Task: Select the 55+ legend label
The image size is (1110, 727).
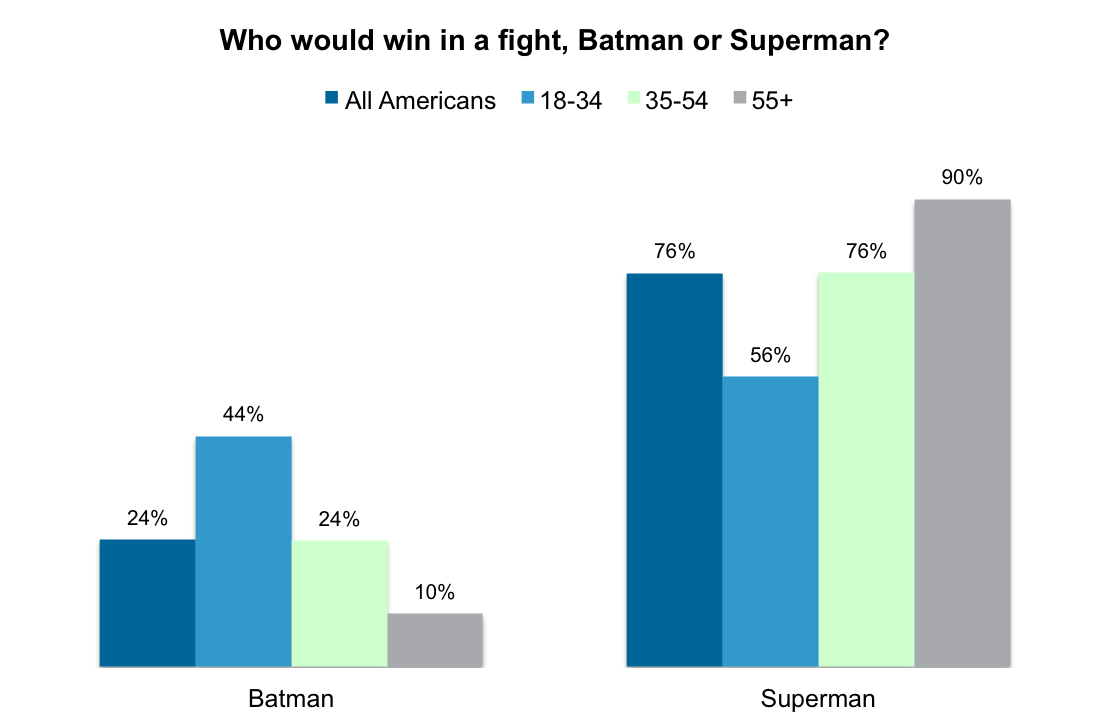Action: point(772,101)
